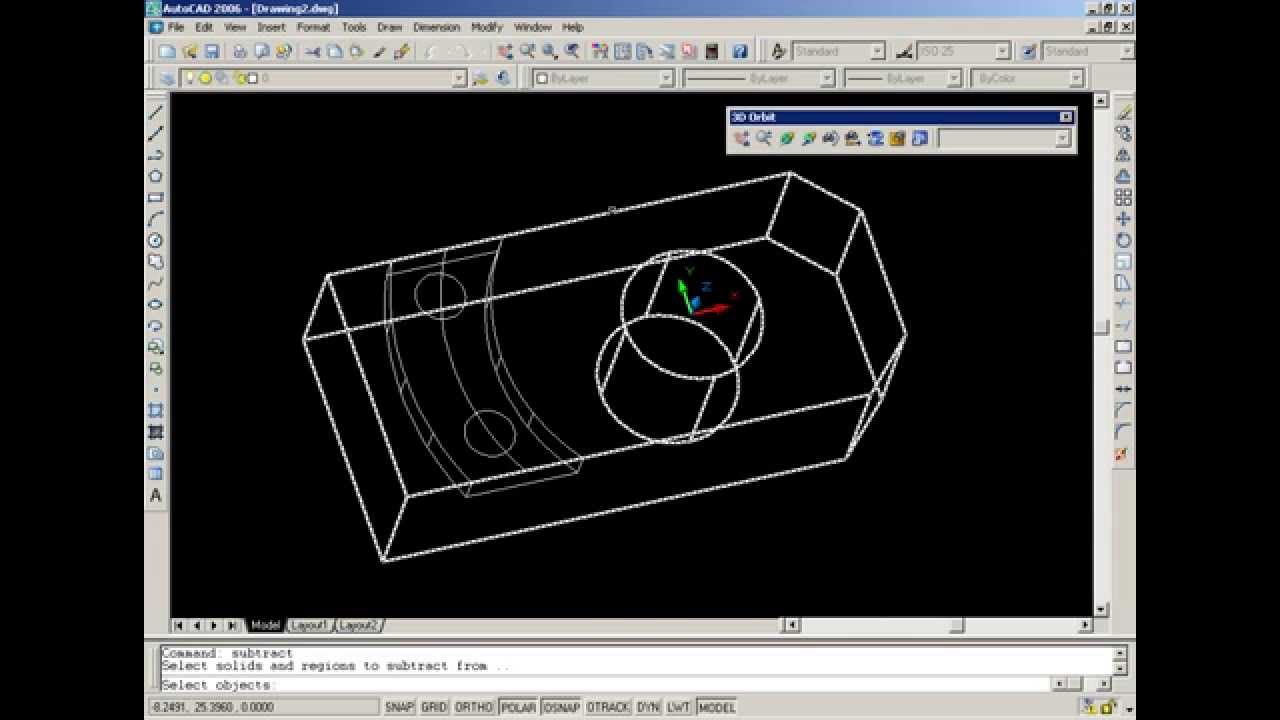Open the Format menu
Image resolution: width=1280 pixels, height=720 pixels.
(x=313, y=27)
